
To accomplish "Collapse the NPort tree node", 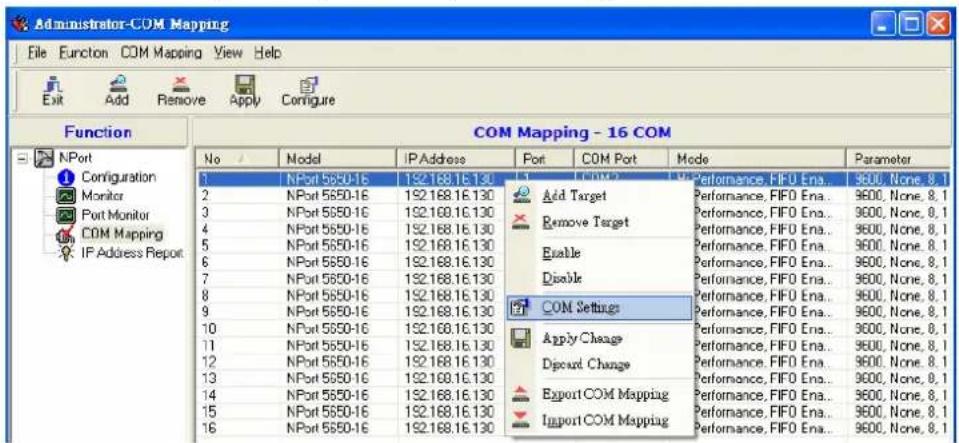I will point(24,159).
